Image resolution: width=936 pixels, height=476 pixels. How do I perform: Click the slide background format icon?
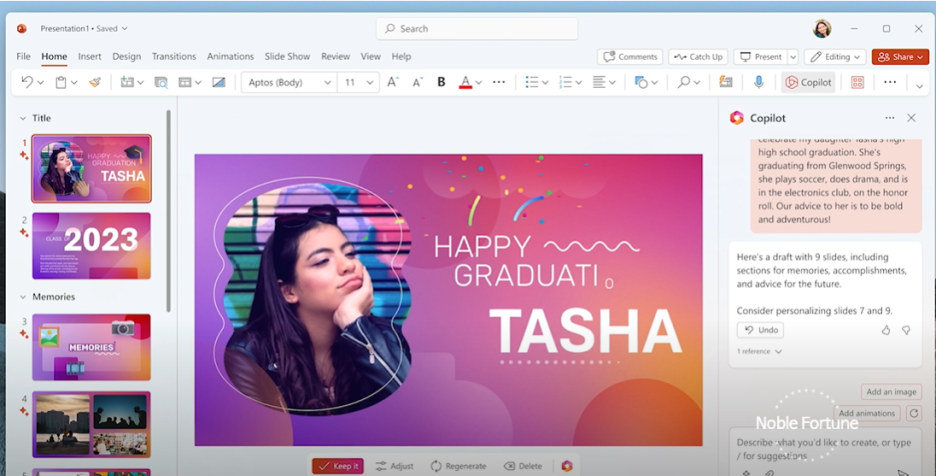click(218, 82)
